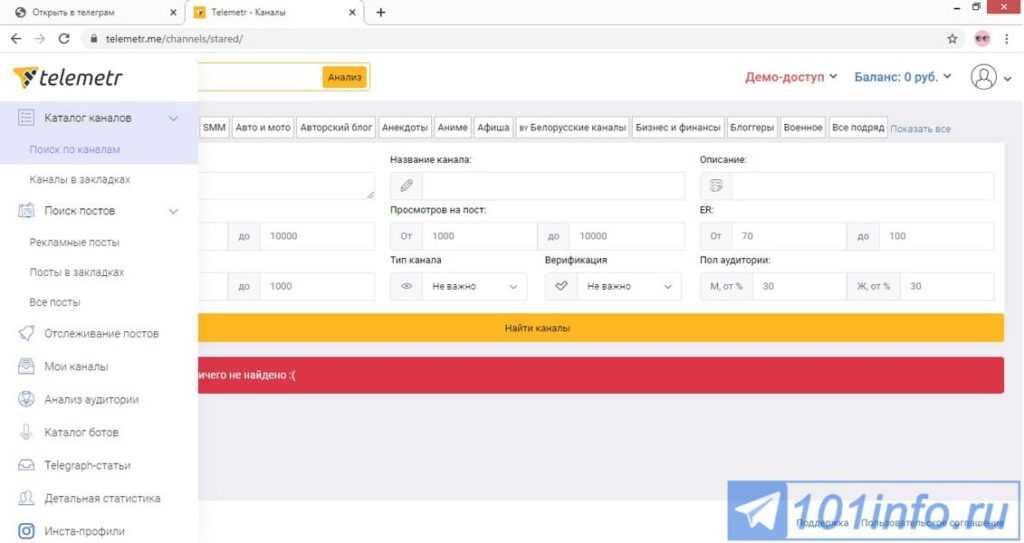Click the Instagram icon beside Инста-профили
This screenshot has height=543, width=1024.
coord(27,531)
